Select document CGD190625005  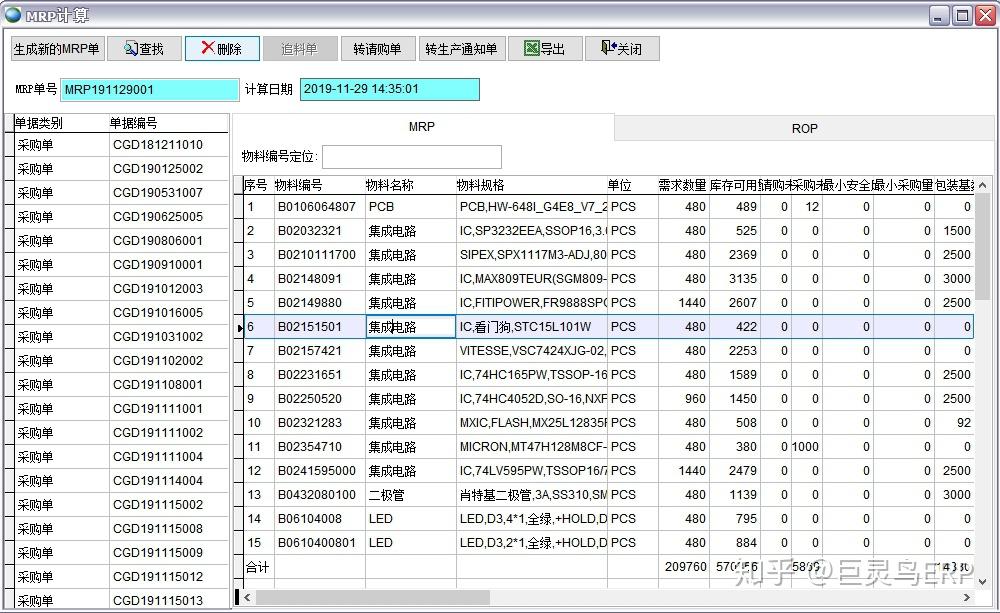tap(158, 217)
